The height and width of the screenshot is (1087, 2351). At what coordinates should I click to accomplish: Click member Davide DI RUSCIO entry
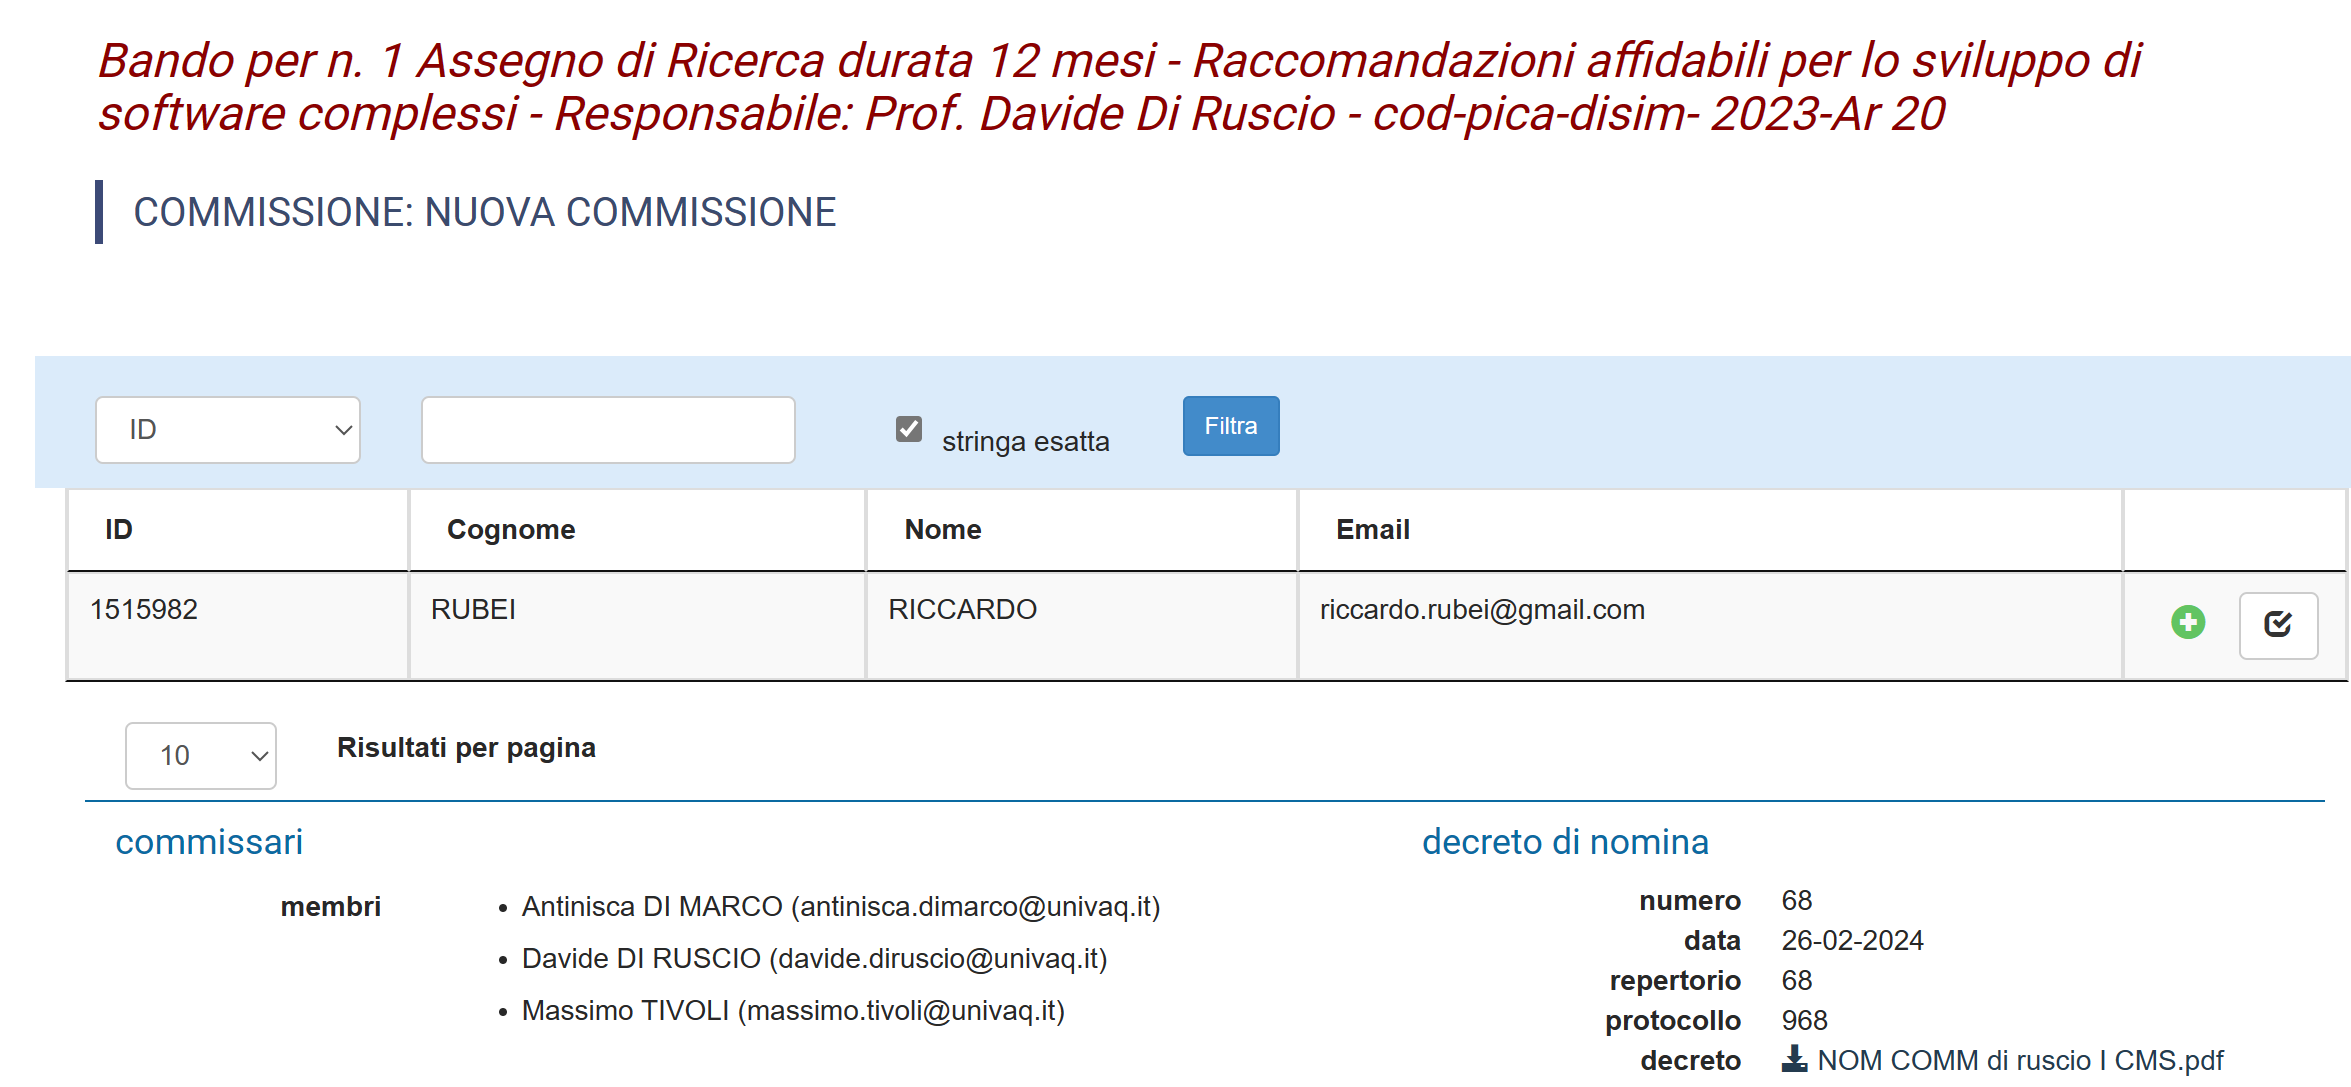coord(815,959)
